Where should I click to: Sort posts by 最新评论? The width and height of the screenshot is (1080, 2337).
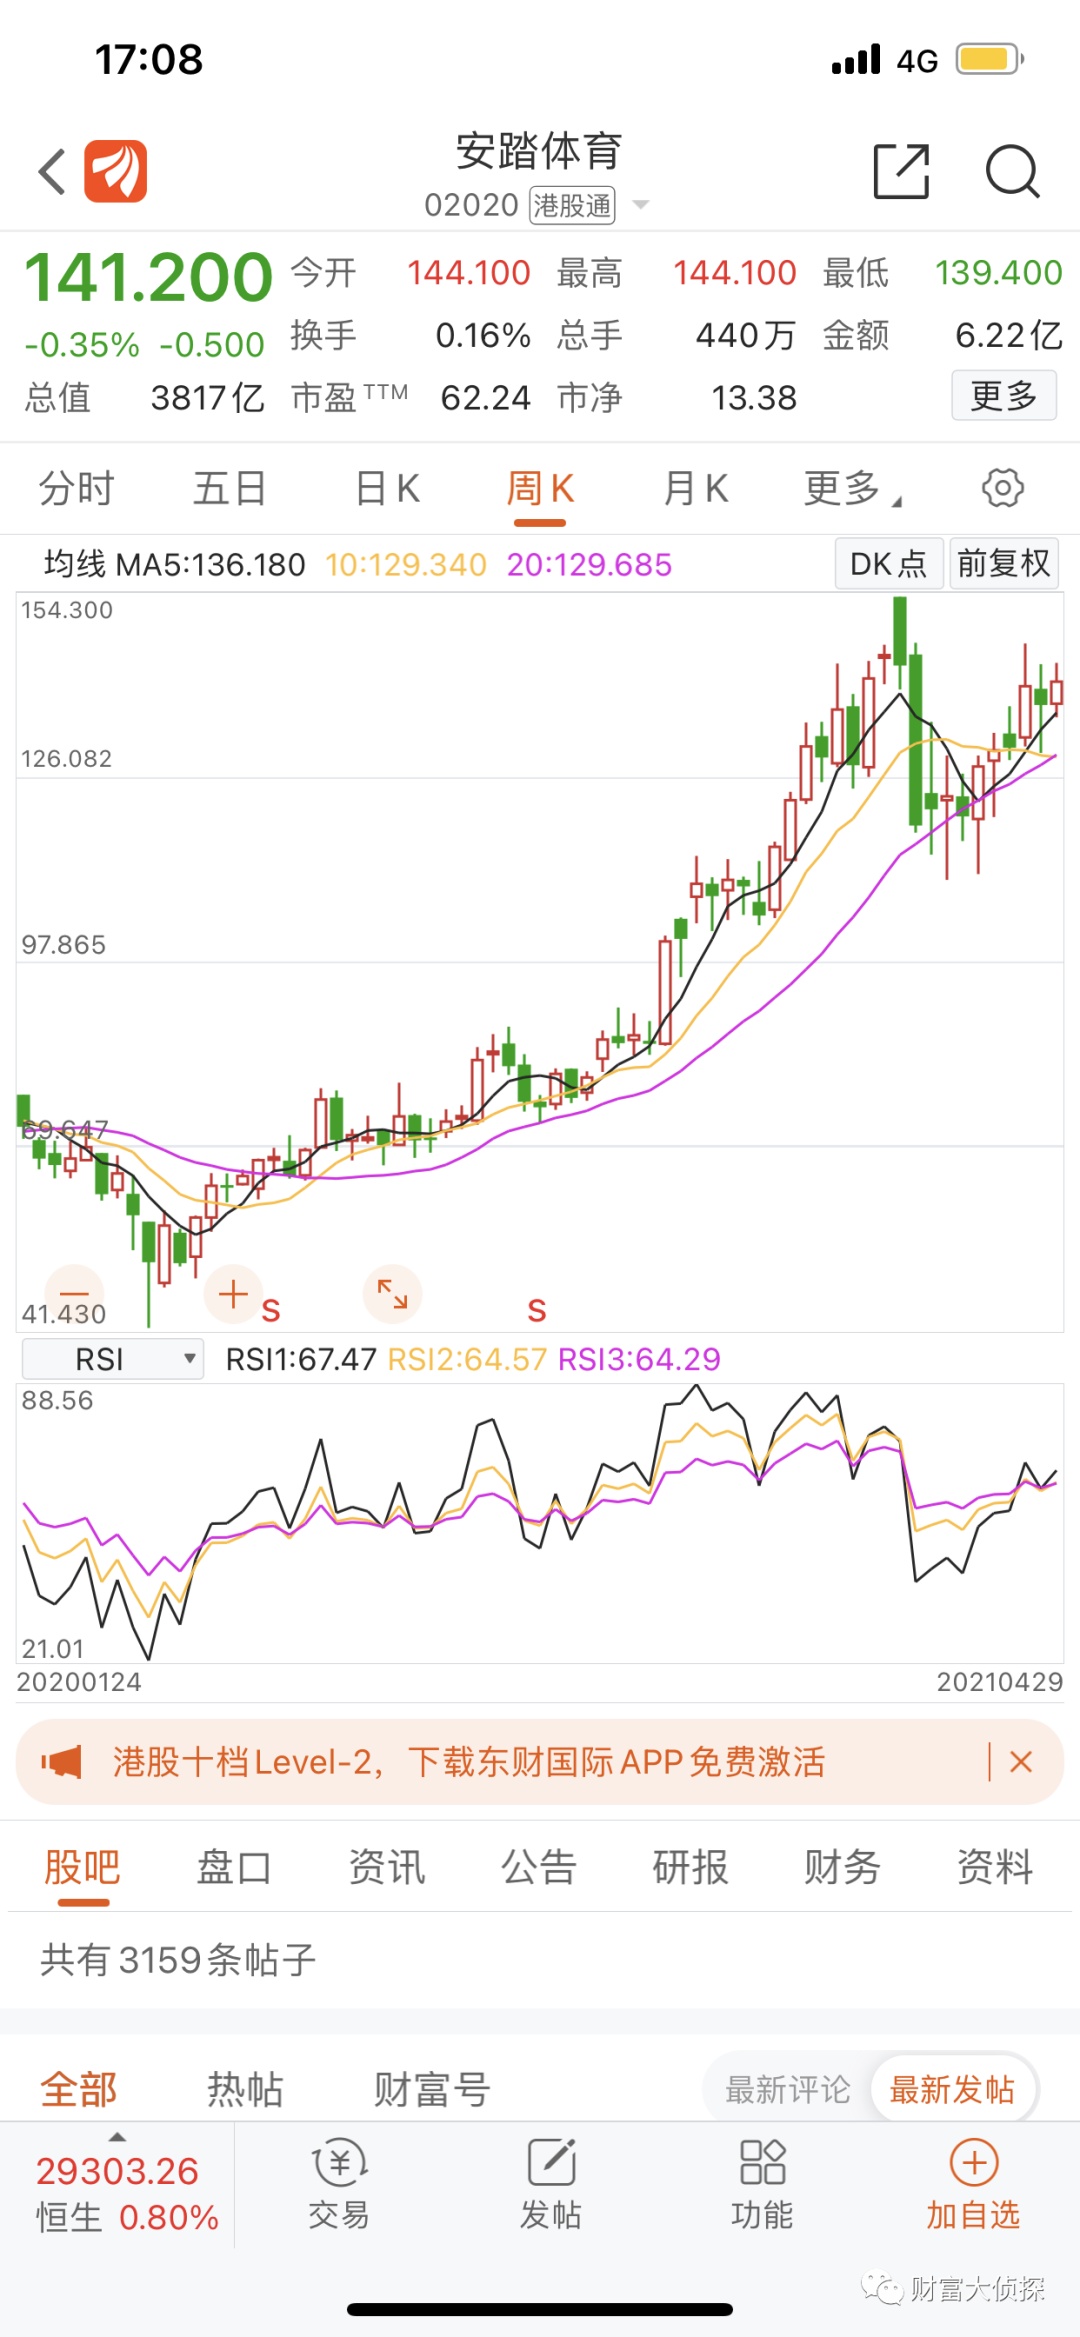click(x=788, y=2089)
